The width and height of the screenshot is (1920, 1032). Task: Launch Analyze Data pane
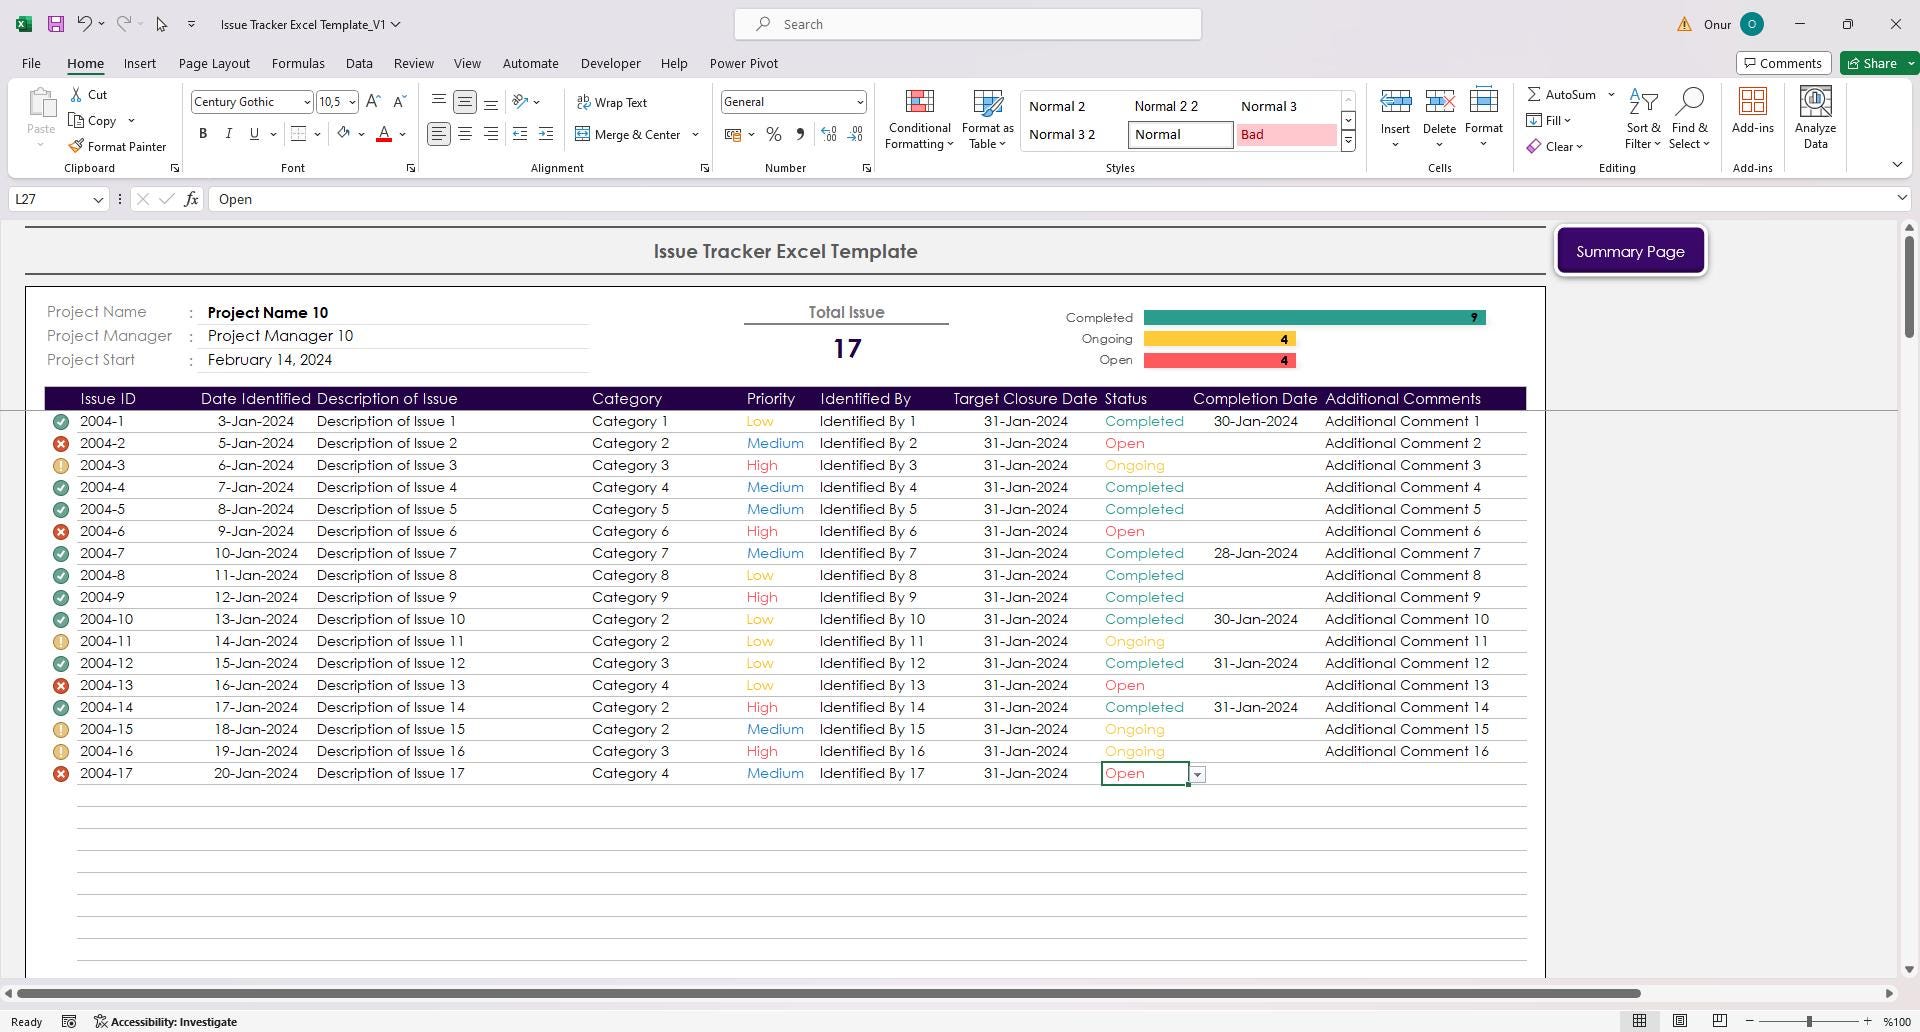1815,119
